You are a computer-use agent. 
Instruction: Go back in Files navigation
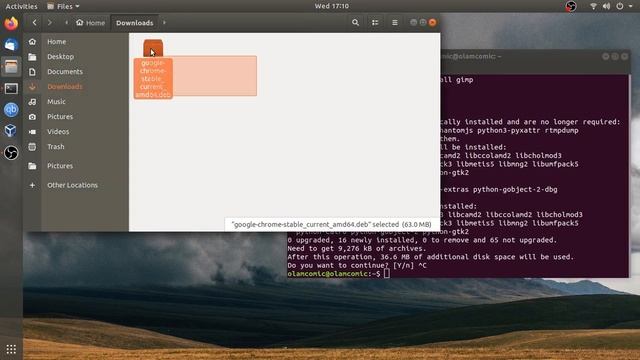point(34,23)
